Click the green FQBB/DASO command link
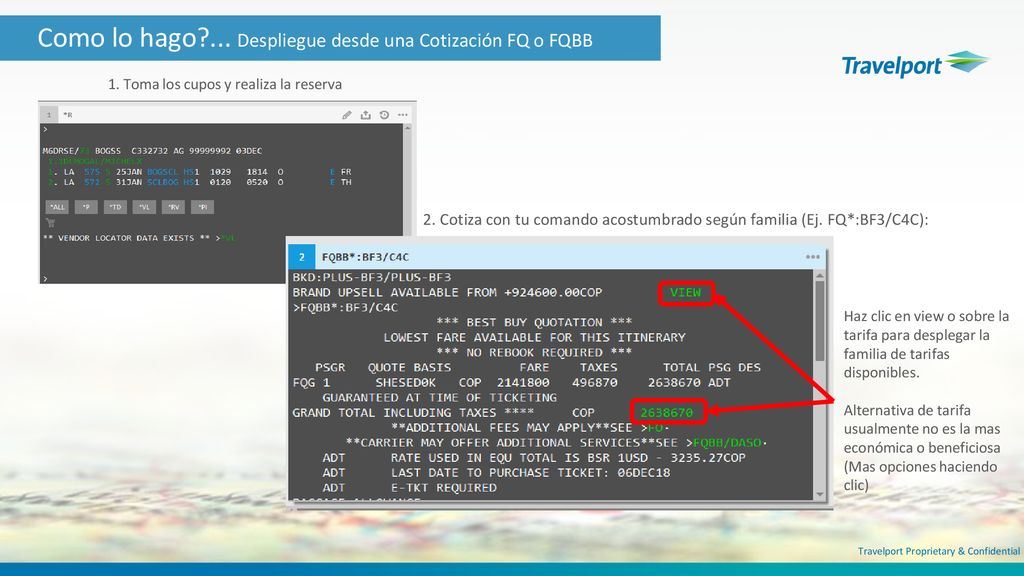 point(728,443)
